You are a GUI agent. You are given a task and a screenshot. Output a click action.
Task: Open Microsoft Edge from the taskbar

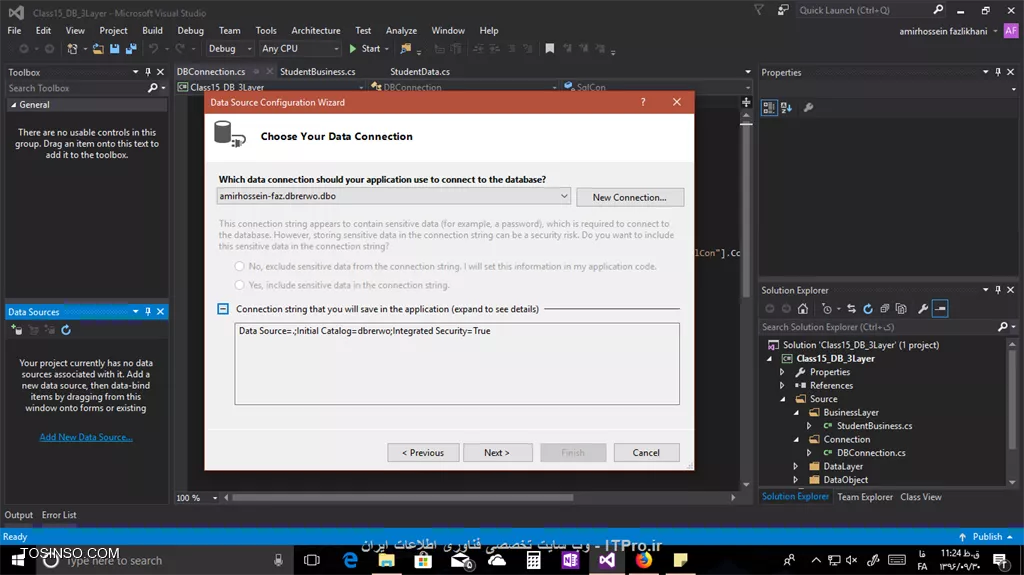(x=351, y=560)
